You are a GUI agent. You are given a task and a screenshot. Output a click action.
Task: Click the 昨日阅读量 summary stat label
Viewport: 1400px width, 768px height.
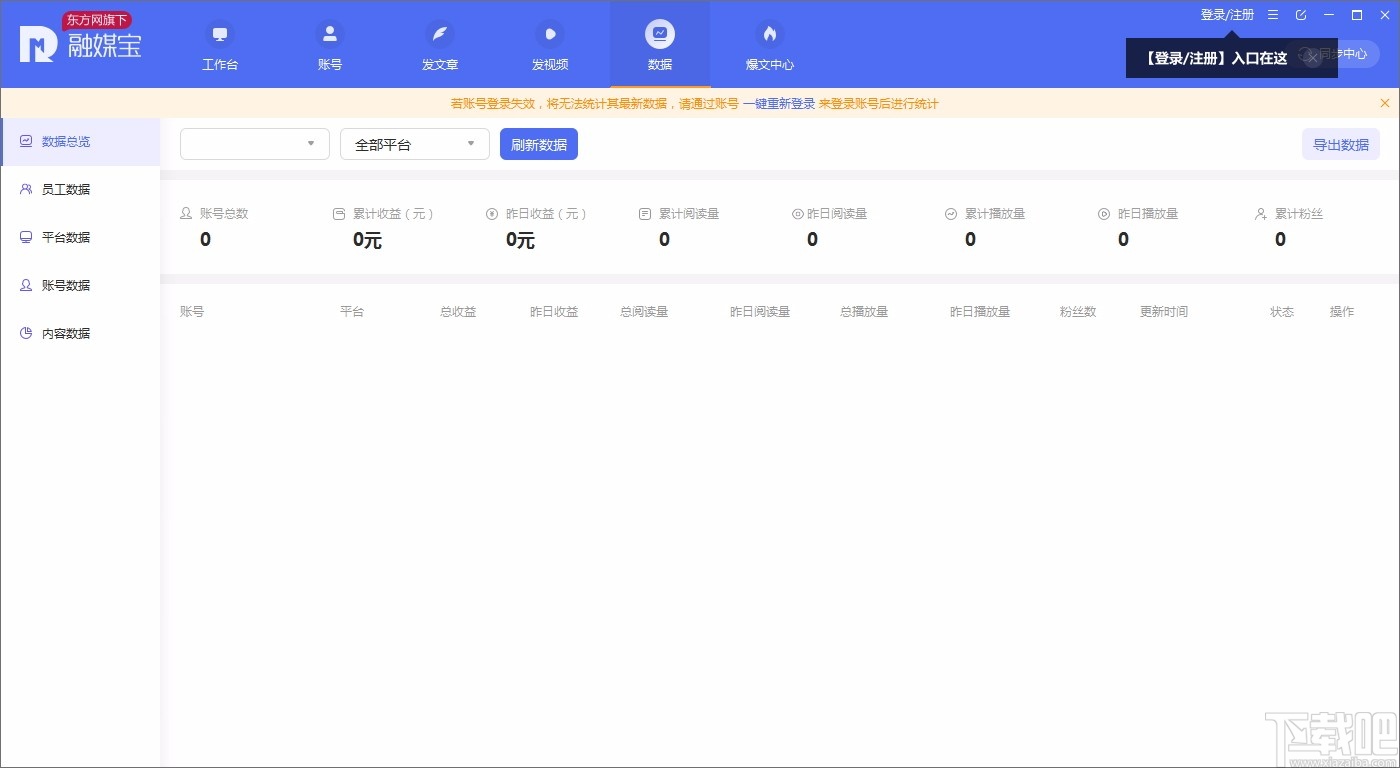837,214
